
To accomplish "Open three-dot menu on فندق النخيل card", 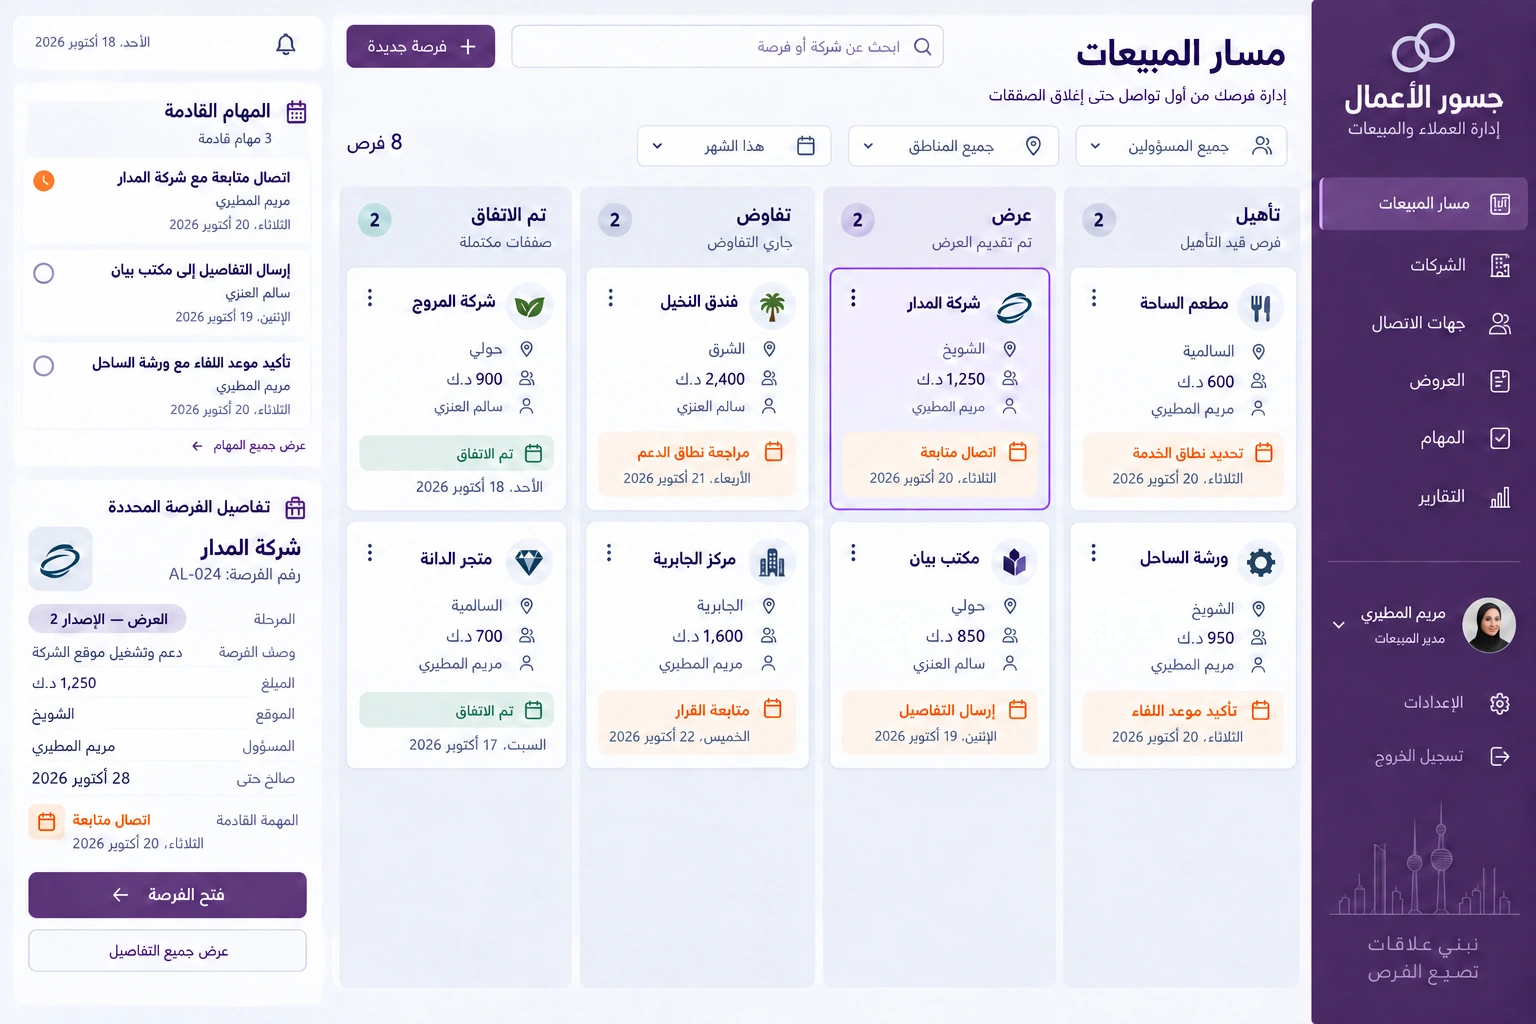I will tap(610, 298).
